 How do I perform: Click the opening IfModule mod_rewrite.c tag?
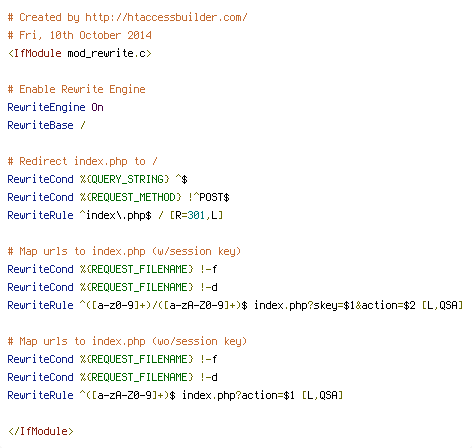[x=80, y=53]
